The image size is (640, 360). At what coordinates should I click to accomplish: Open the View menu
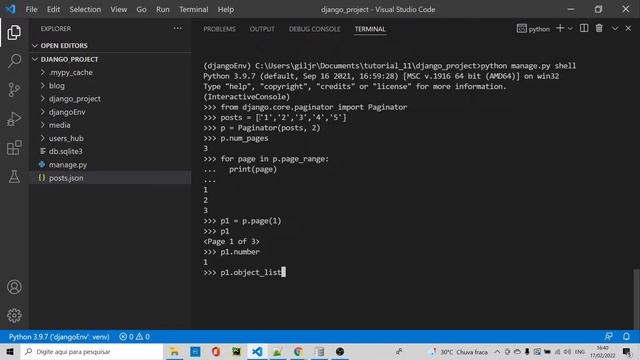point(118,9)
